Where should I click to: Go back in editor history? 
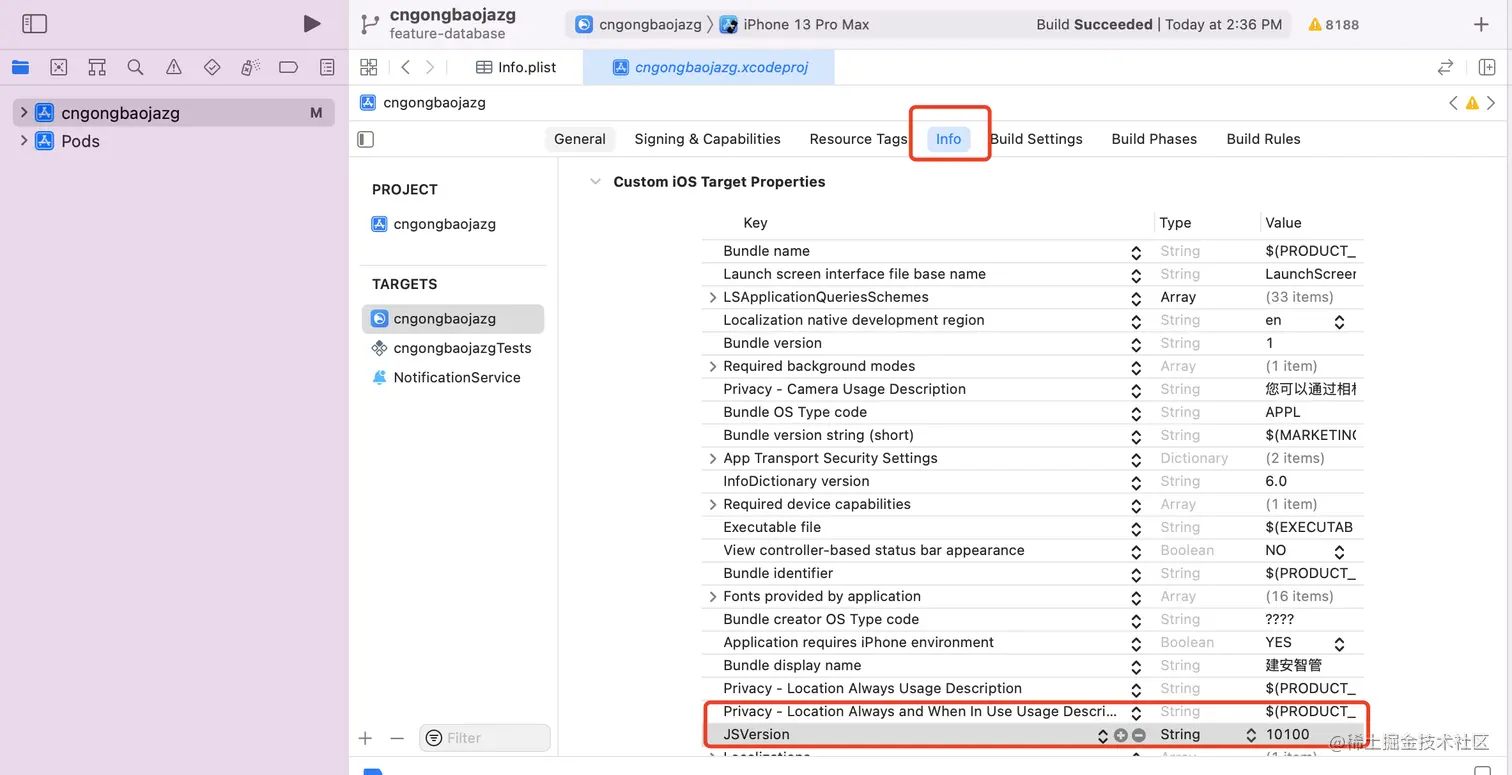pos(405,67)
